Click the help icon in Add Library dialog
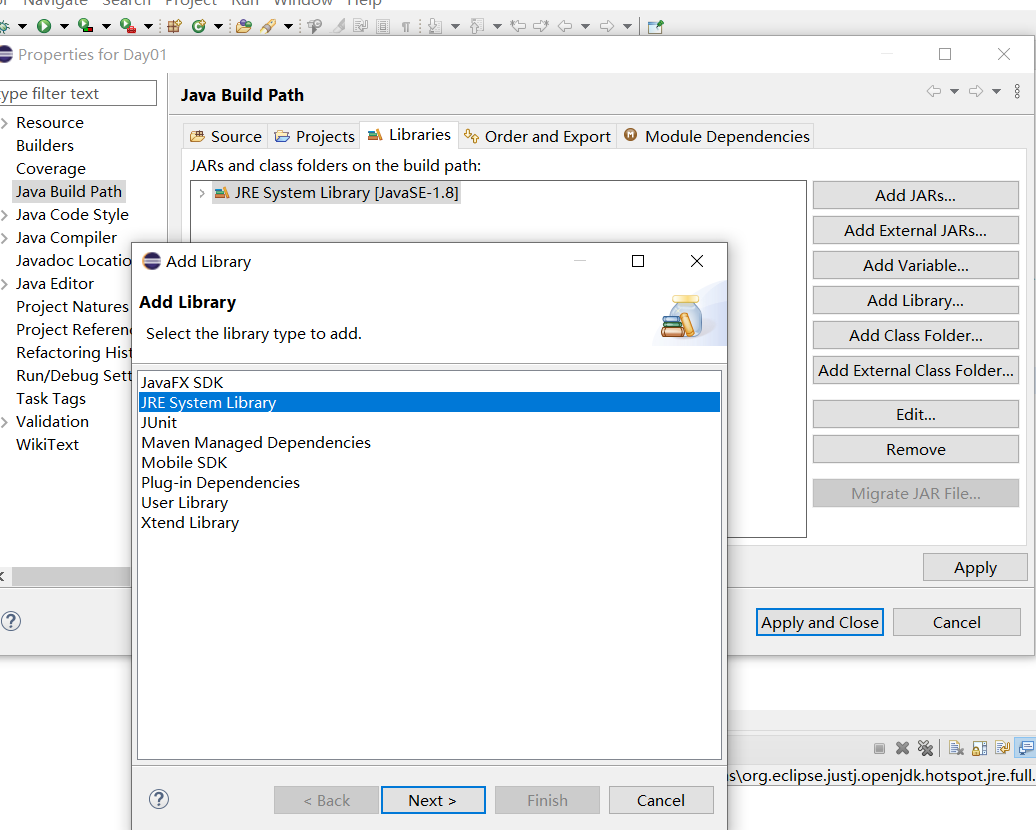The image size is (1036, 830). tap(159, 799)
